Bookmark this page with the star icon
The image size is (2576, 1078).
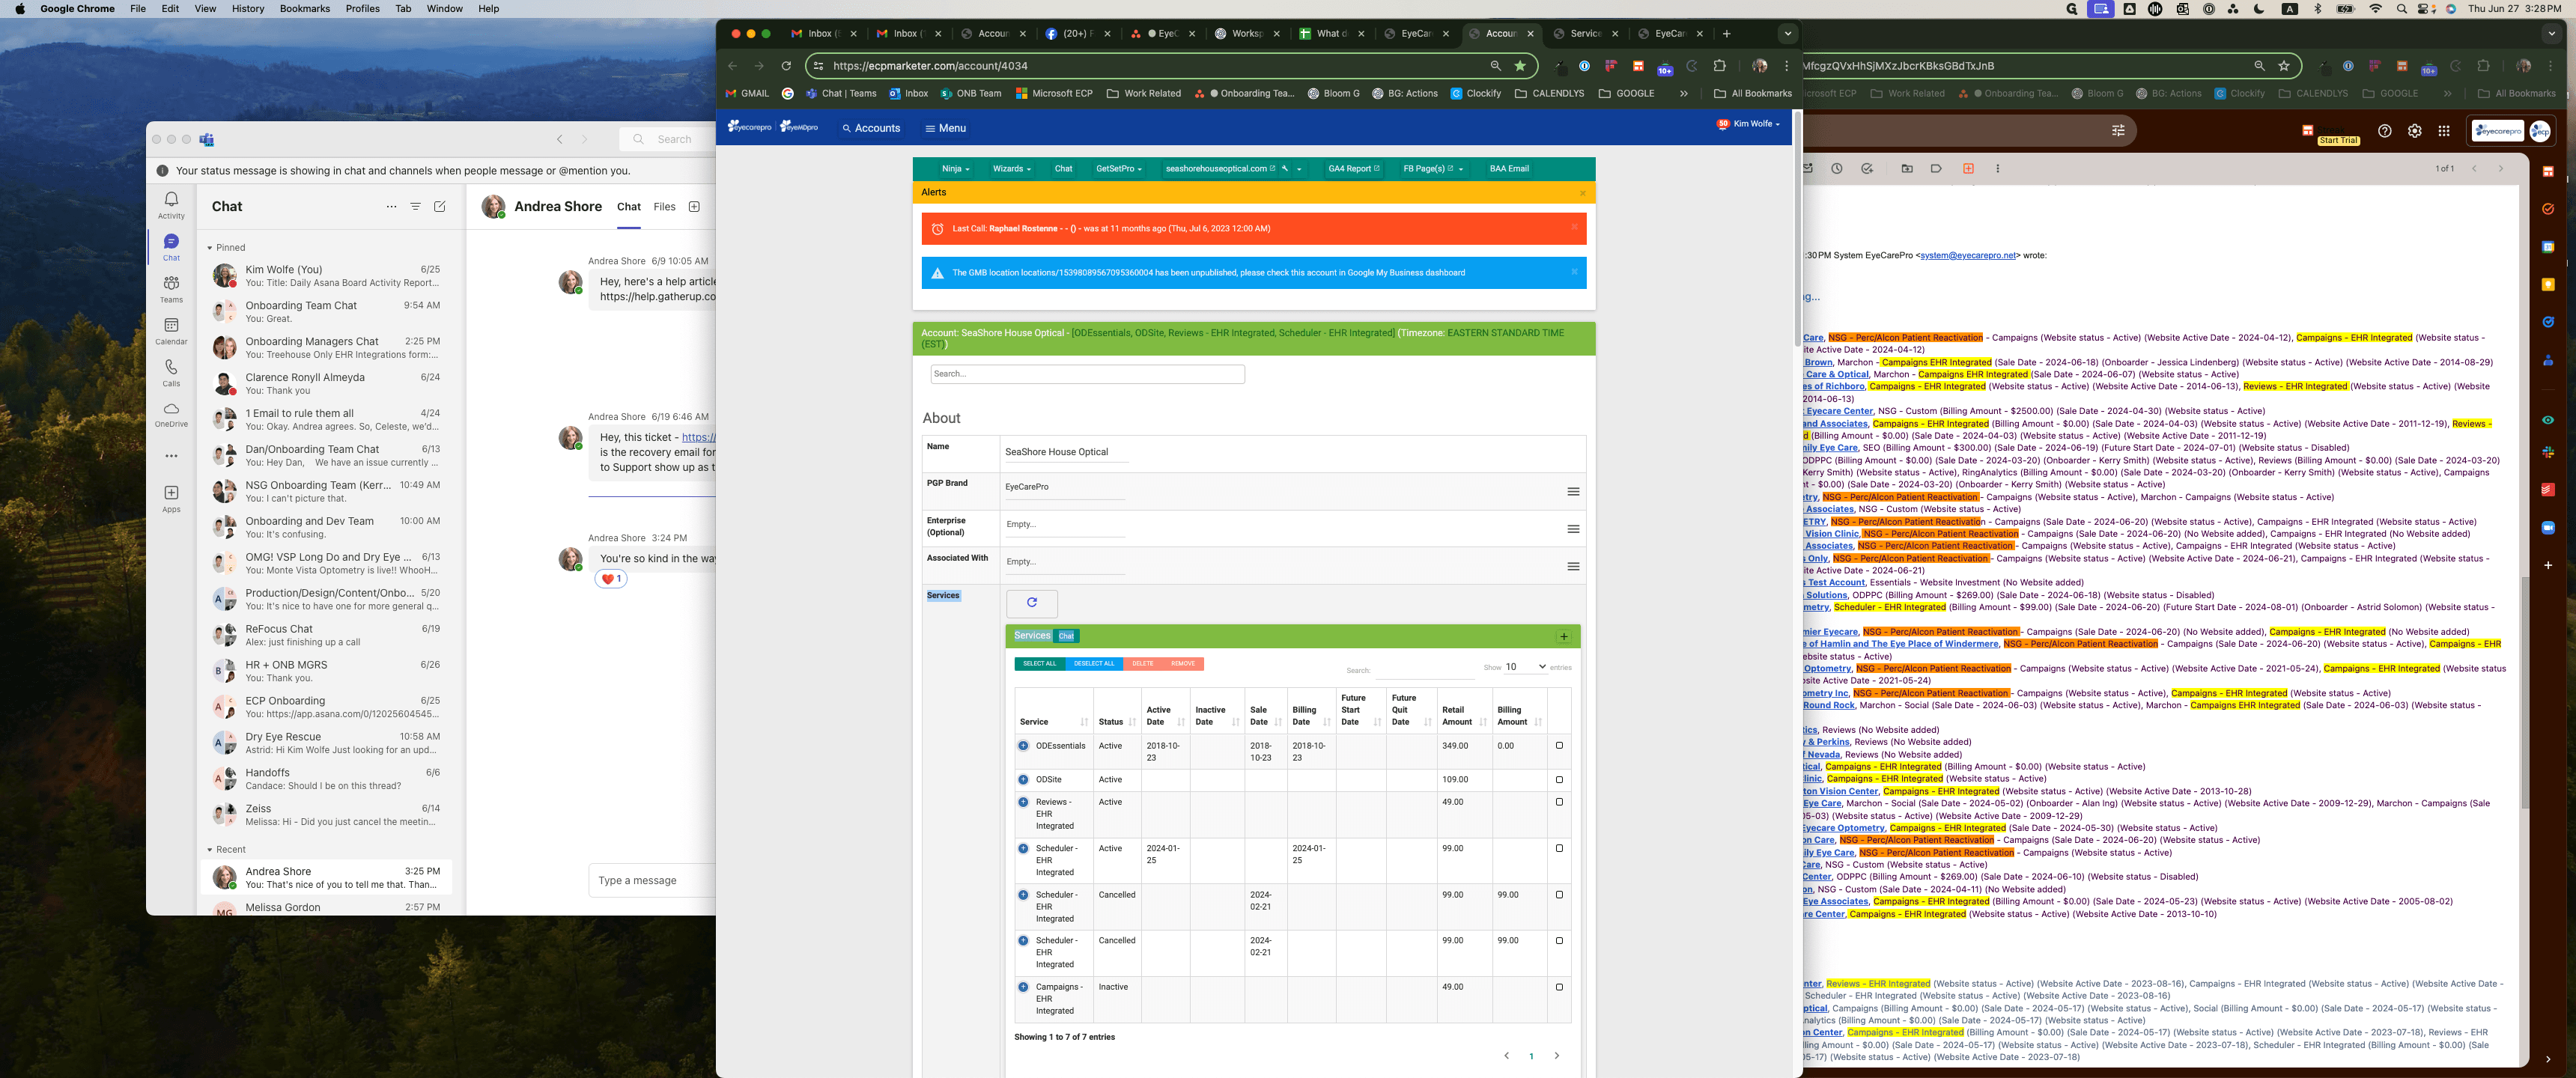(1520, 66)
